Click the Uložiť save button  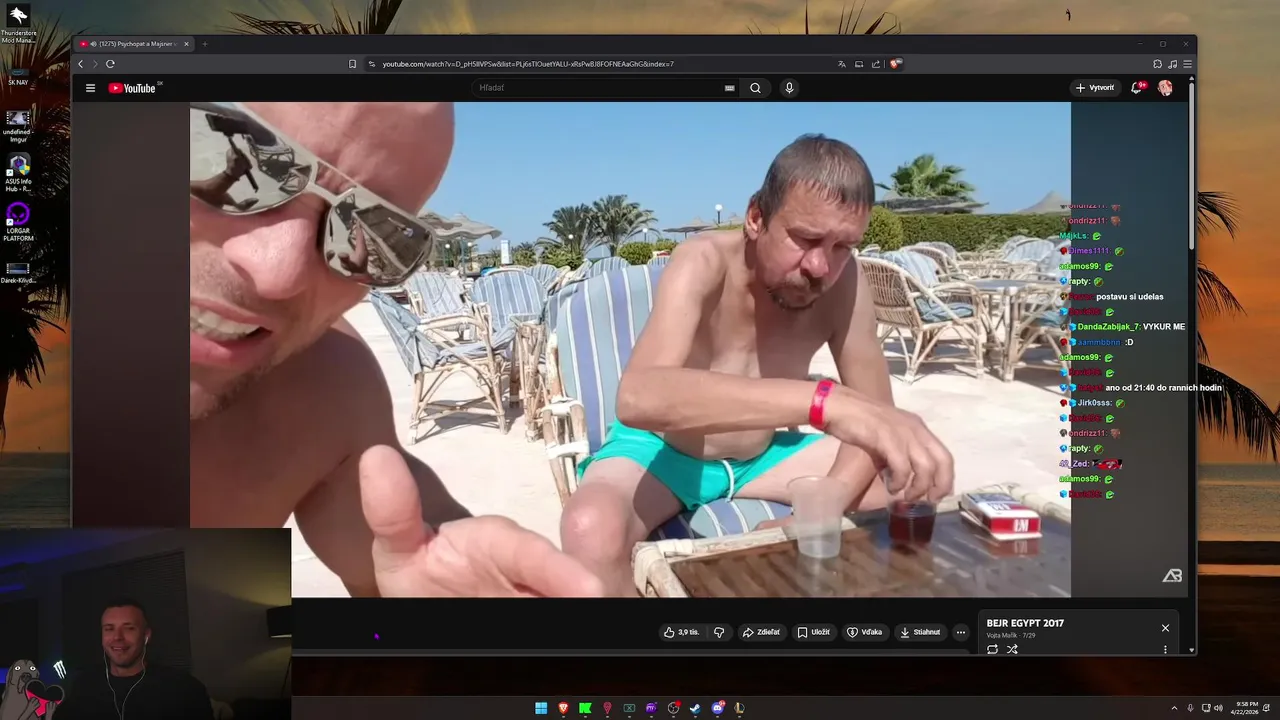[814, 632]
